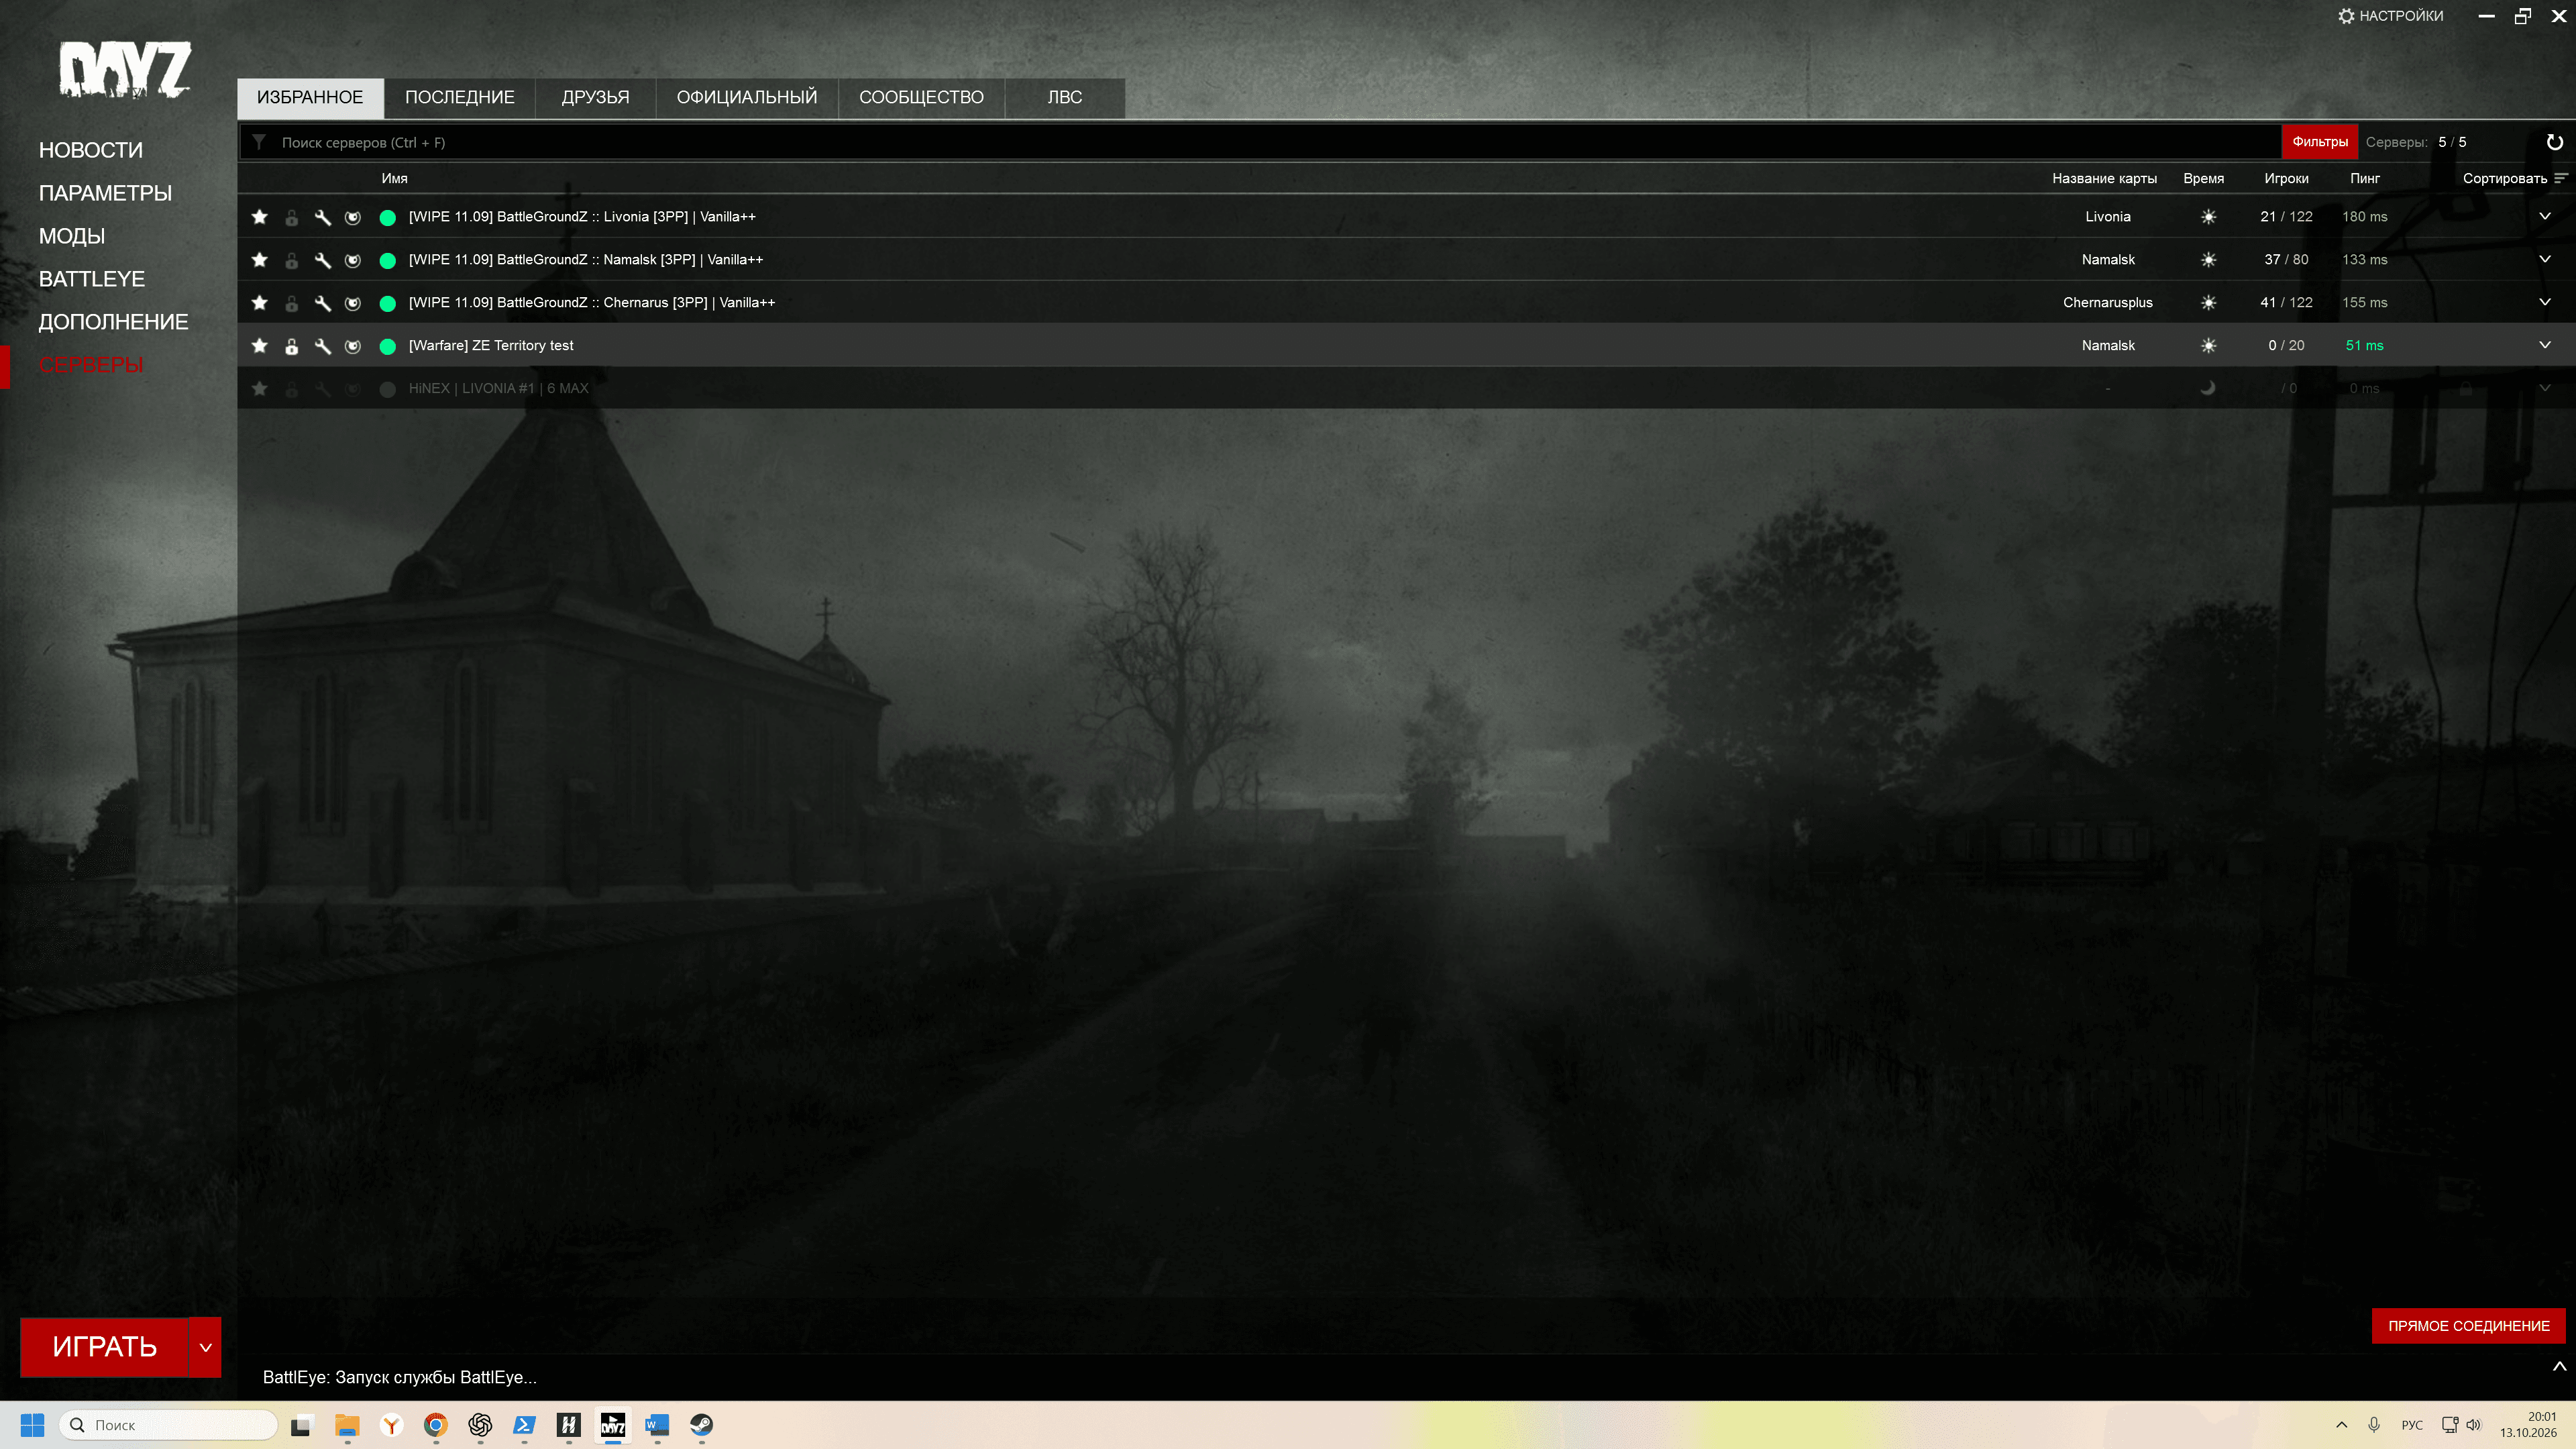Toggle favorite star for Chernarus BattleGroundZ server
2576x1449 pixels.
260,303
